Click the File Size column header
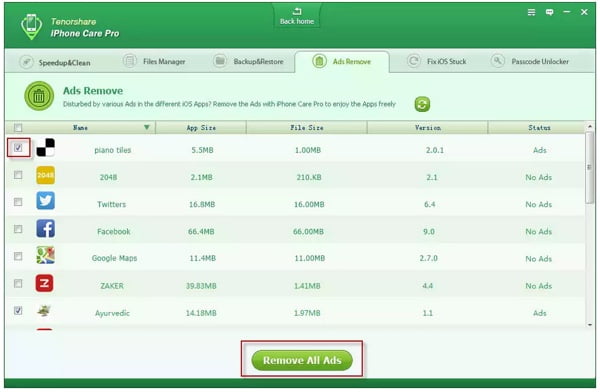The width and height of the screenshot is (600, 392). pos(307,127)
